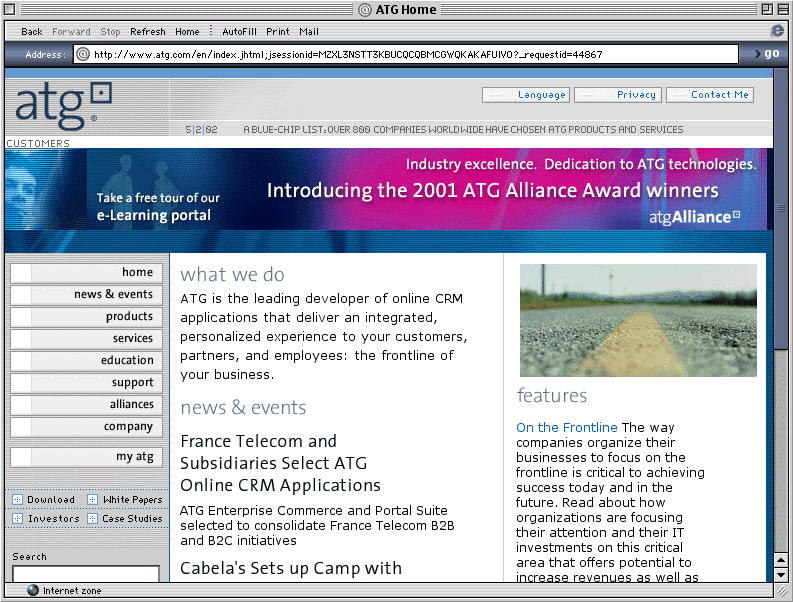The height and width of the screenshot is (602, 793).
Task: Click the icon beside Case Studies
Action: 93,519
